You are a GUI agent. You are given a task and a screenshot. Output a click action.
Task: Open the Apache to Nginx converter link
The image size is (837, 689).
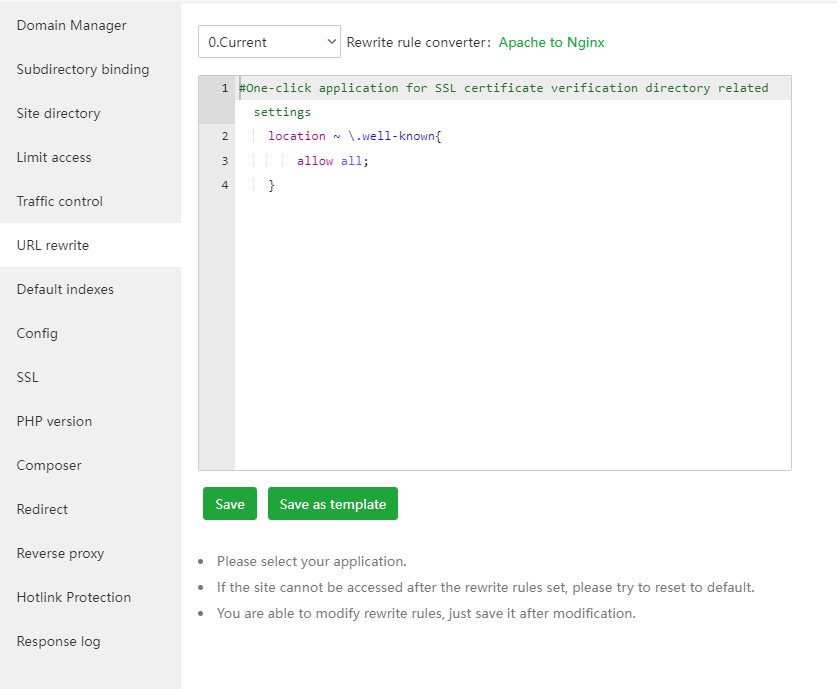coord(551,42)
